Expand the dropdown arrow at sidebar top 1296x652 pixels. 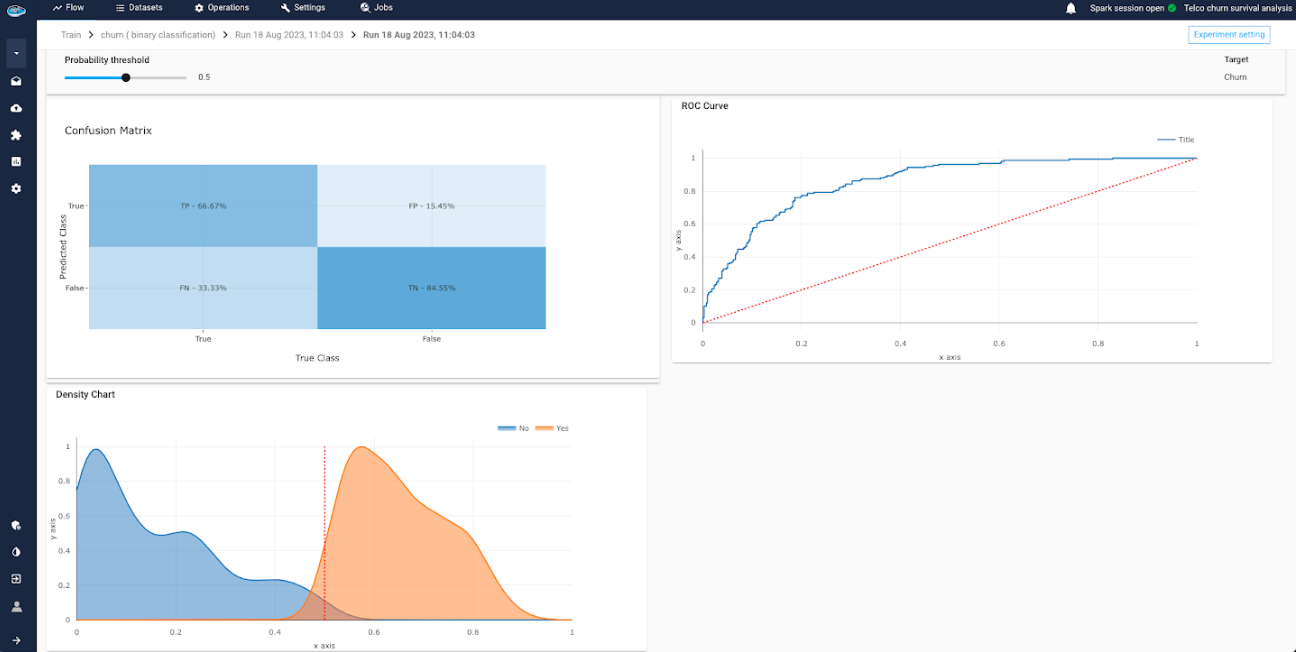[16, 52]
